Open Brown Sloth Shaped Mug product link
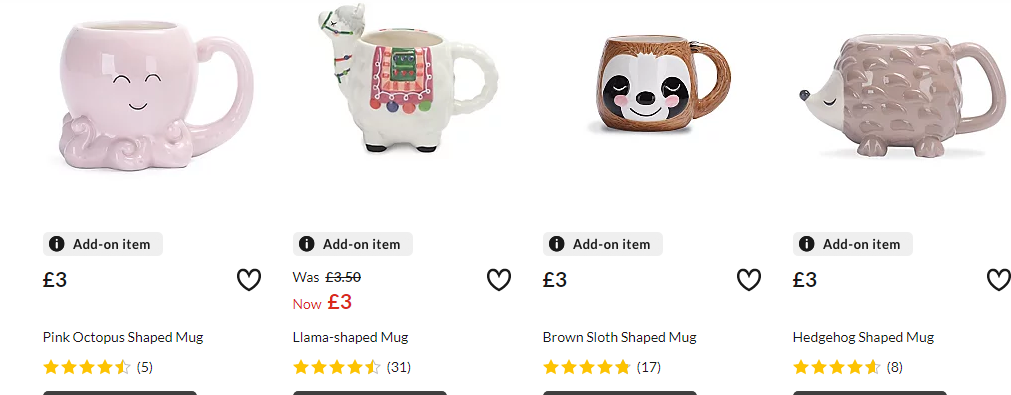Image resolution: width=1011 pixels, height=395 pixels. (620, 337)
